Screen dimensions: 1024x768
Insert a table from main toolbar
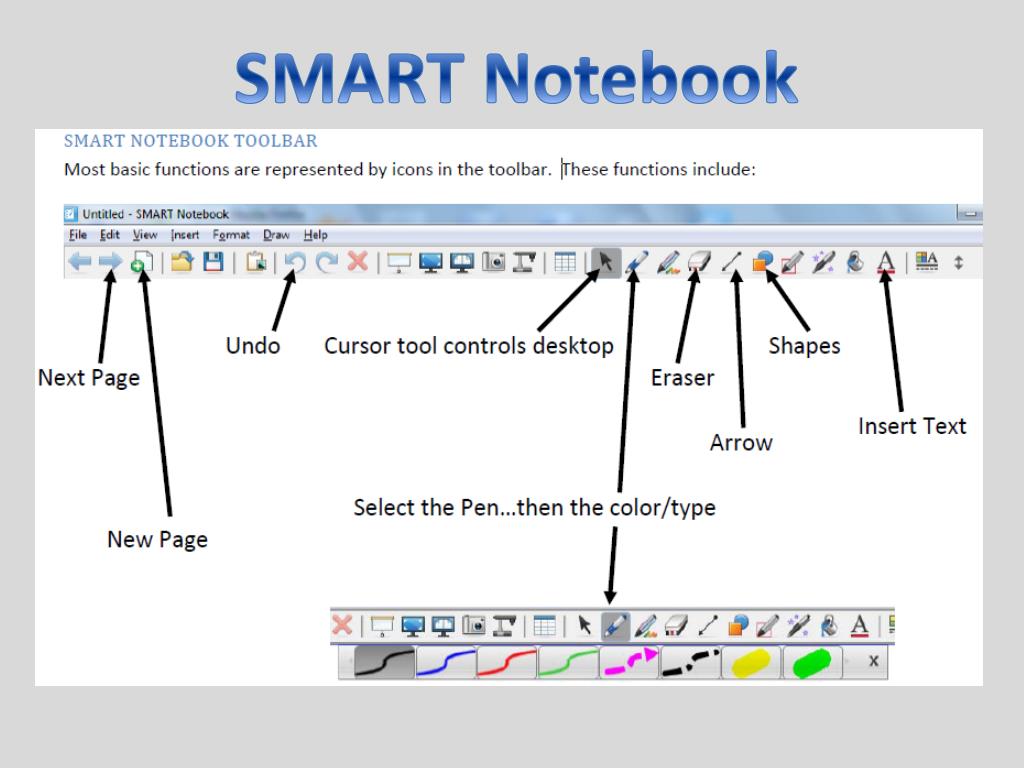tap(565, 263)
